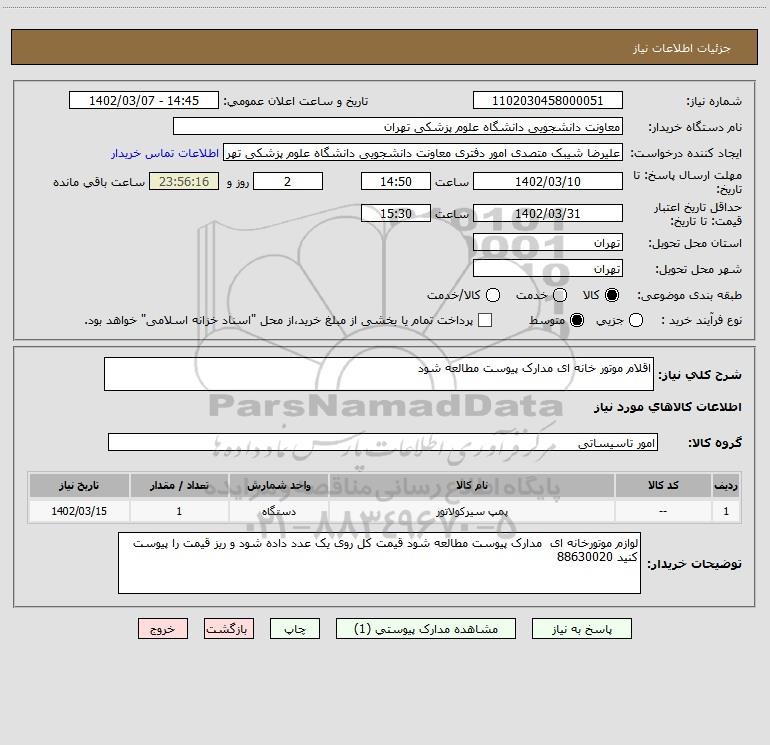This screenshot has width=770, height=745.
Task: Click the توضیحات خریدار text area
Action: tap(379, 563)
